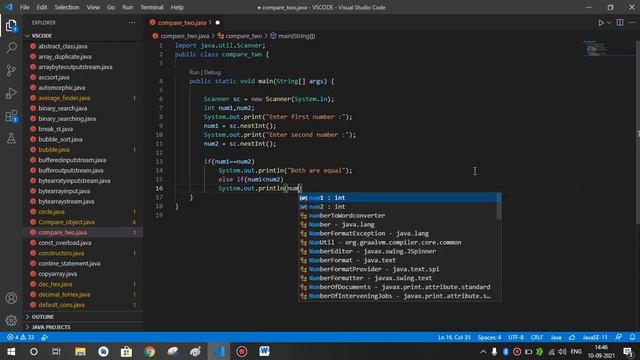Screen dimensions: 640x360
Task: Click the feedback icon in status bar
Action: point(619,338)
